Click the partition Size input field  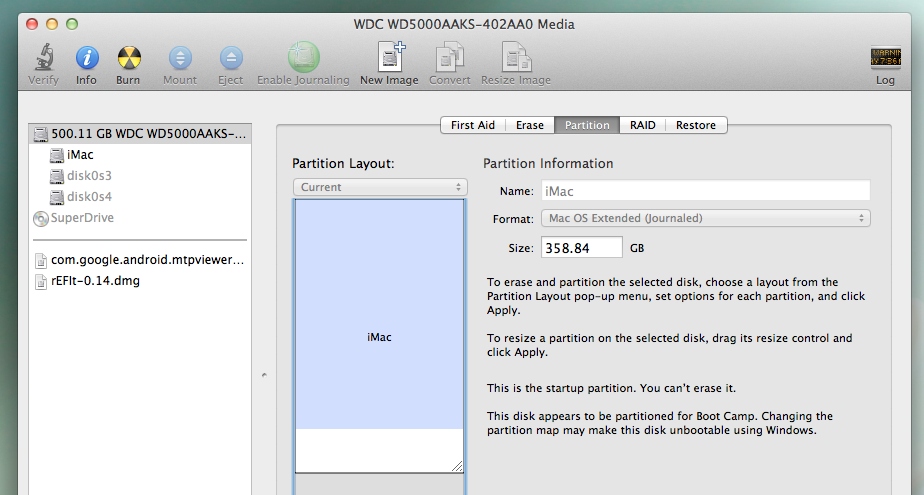pyautogui.click(x=581, y=248)
